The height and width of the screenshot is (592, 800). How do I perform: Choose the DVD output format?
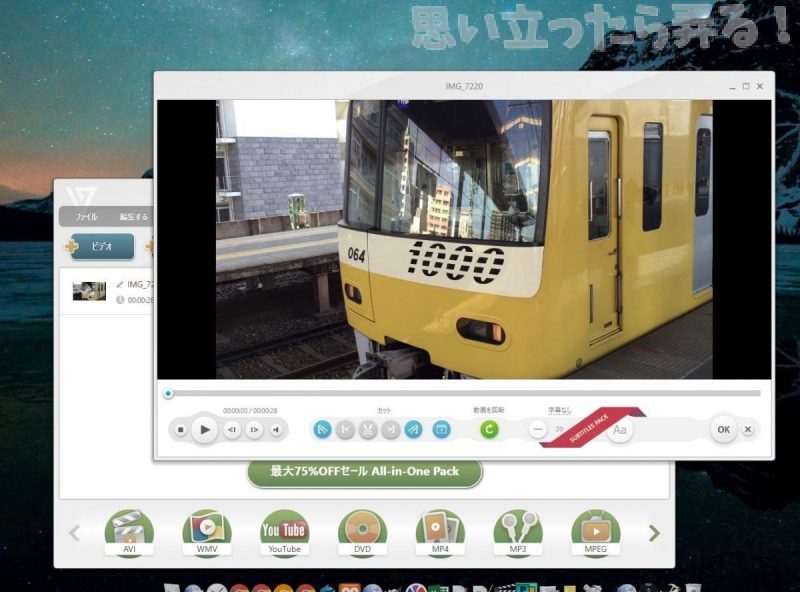pos(362,533)
